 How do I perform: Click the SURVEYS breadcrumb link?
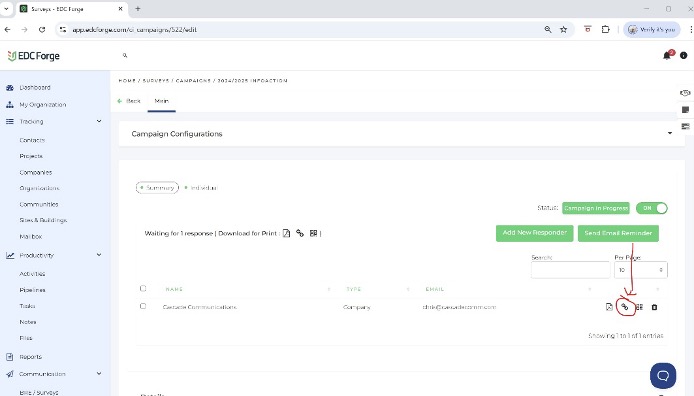[156, 81]
